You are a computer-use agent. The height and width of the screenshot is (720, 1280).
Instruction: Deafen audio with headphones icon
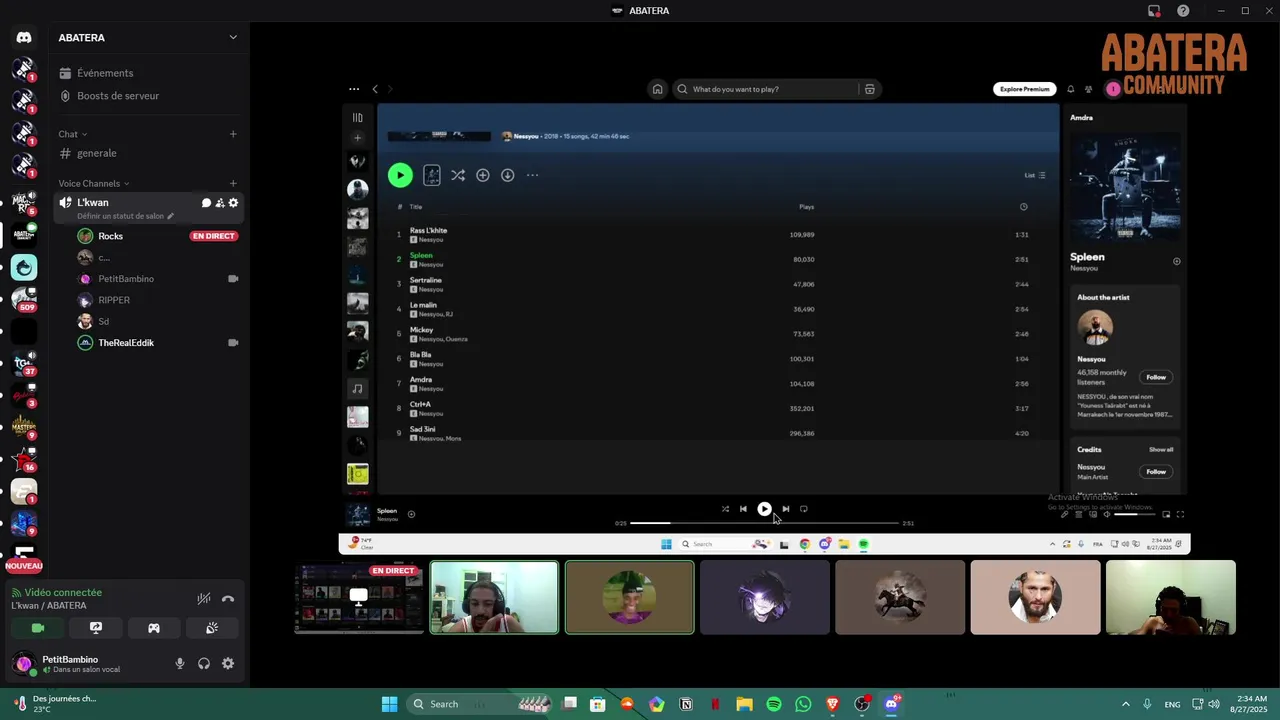[x=204, y=663]
